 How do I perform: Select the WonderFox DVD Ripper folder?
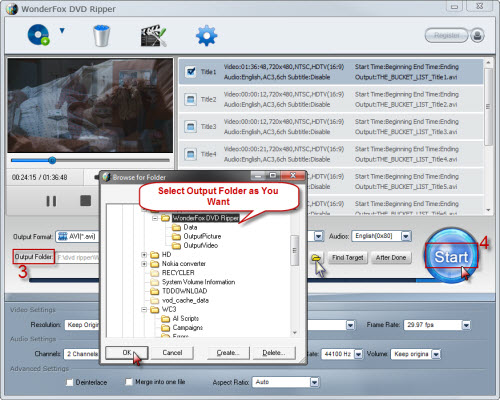tap(206, 218)
